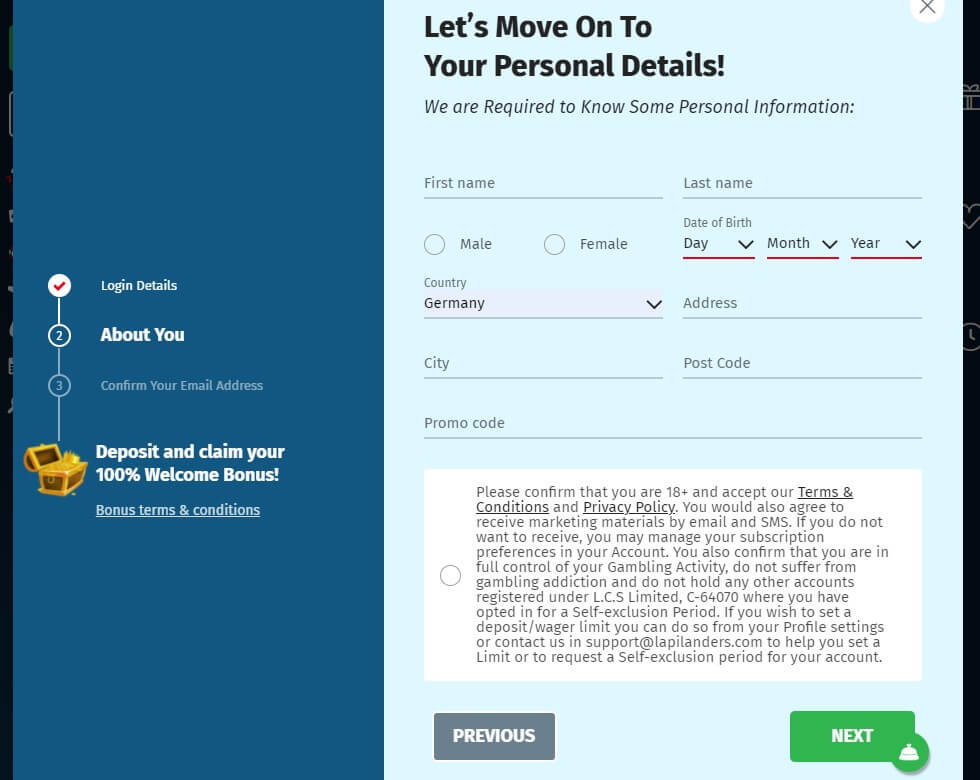Screen dimensions: 980x780
Task: Open support chat via bell icon
Action: (x=909, y=752)
